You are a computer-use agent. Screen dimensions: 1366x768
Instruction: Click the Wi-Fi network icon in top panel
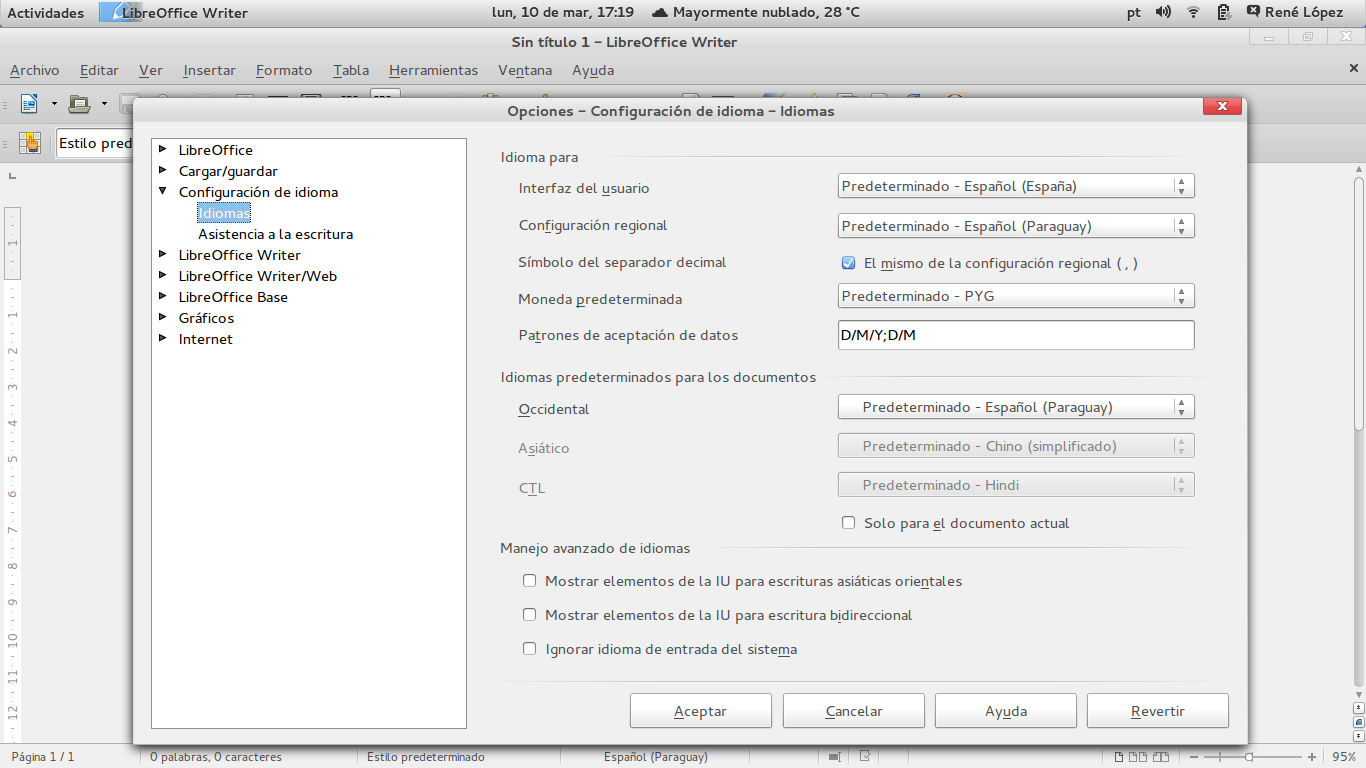pos(1193,13)
